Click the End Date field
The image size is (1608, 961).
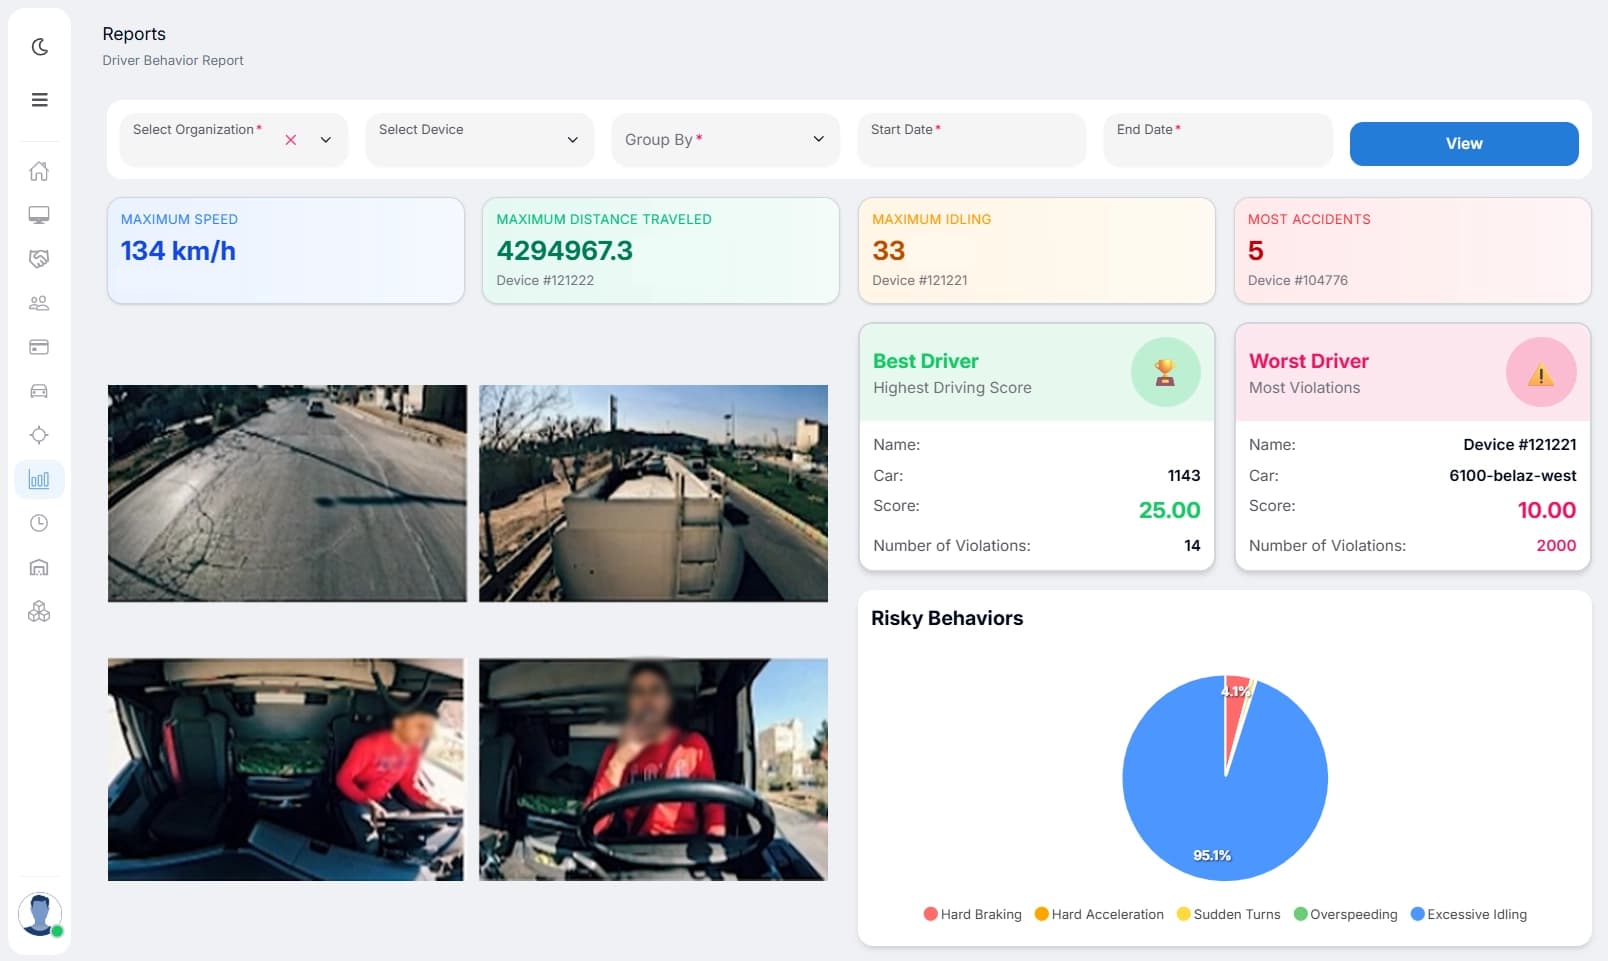1217,139
